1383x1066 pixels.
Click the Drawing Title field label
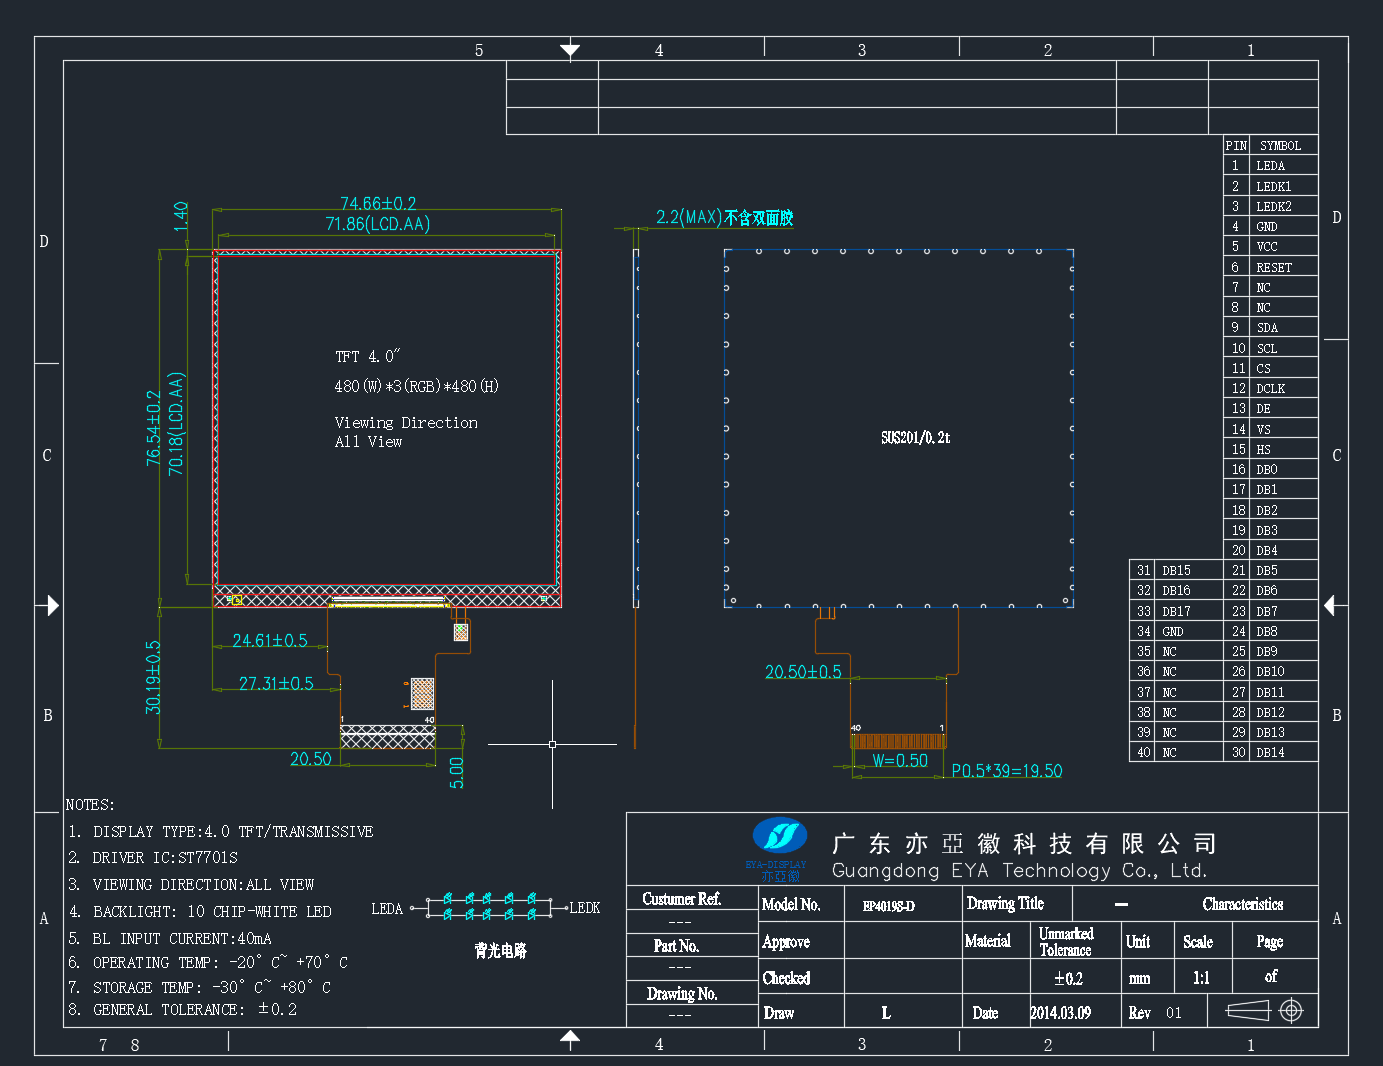coord(1005,903)
